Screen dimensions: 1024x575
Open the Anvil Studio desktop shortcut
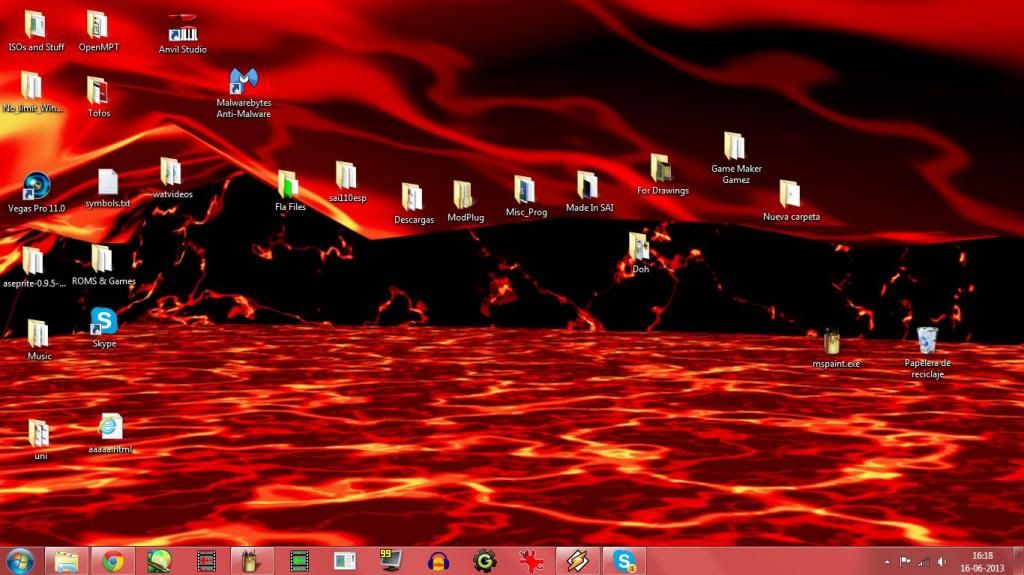click(182, 29)
